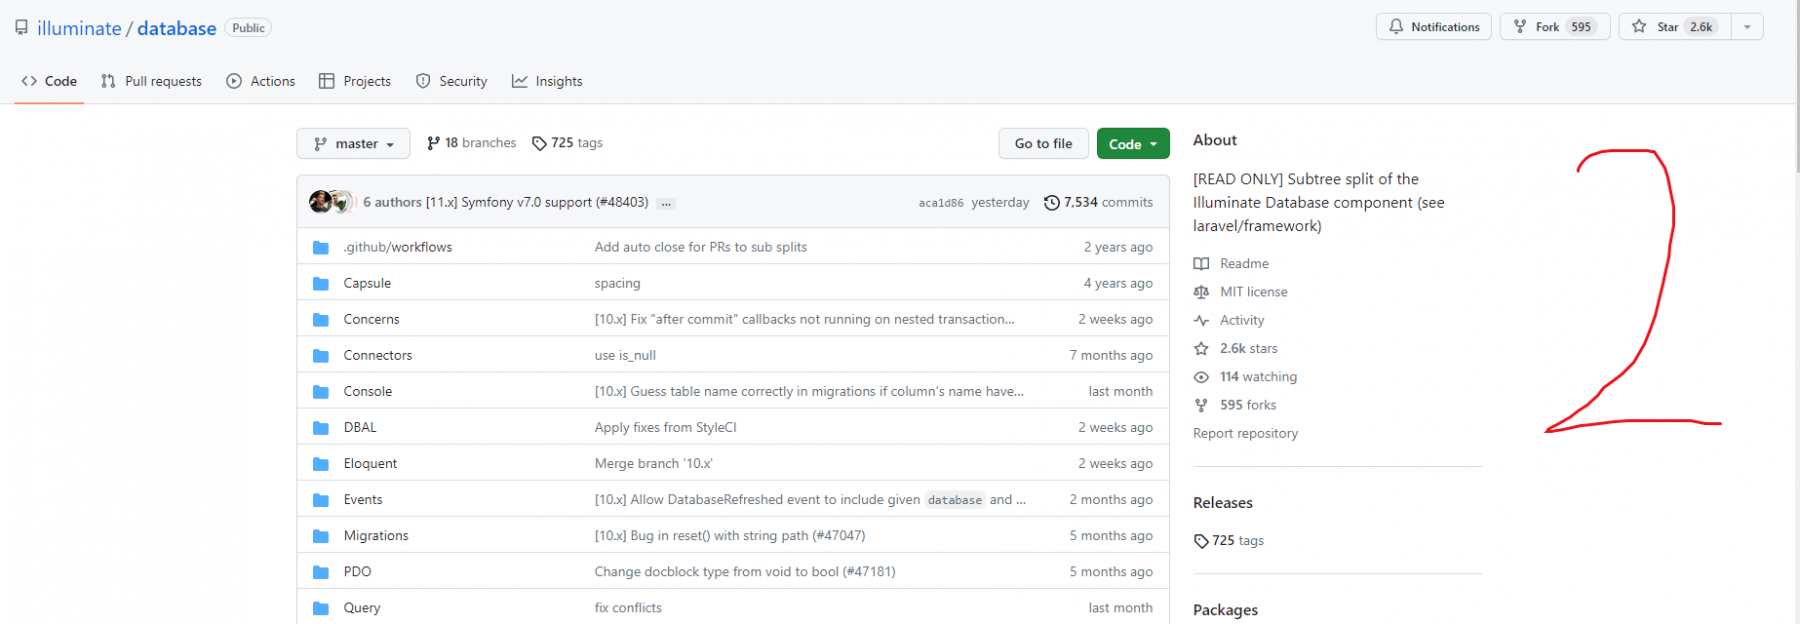Open commit hash aca1d86
The height and width of the screenshot is (624, 1800).
coord(941,203)
